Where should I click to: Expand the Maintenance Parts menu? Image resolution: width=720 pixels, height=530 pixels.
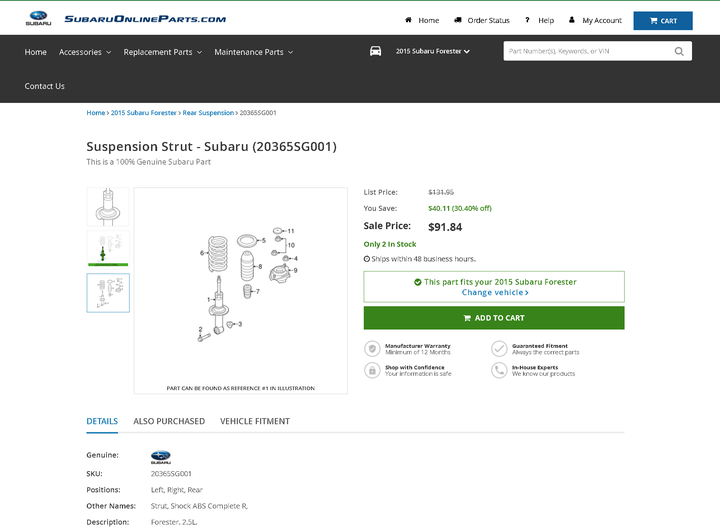[x=253, y=52]
